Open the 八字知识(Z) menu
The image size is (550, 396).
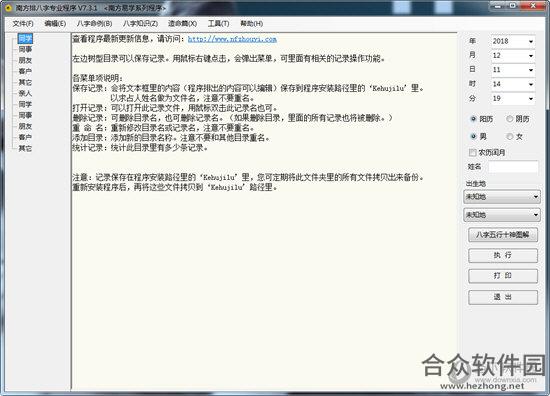pyautogui.click(x=140, y=24)
